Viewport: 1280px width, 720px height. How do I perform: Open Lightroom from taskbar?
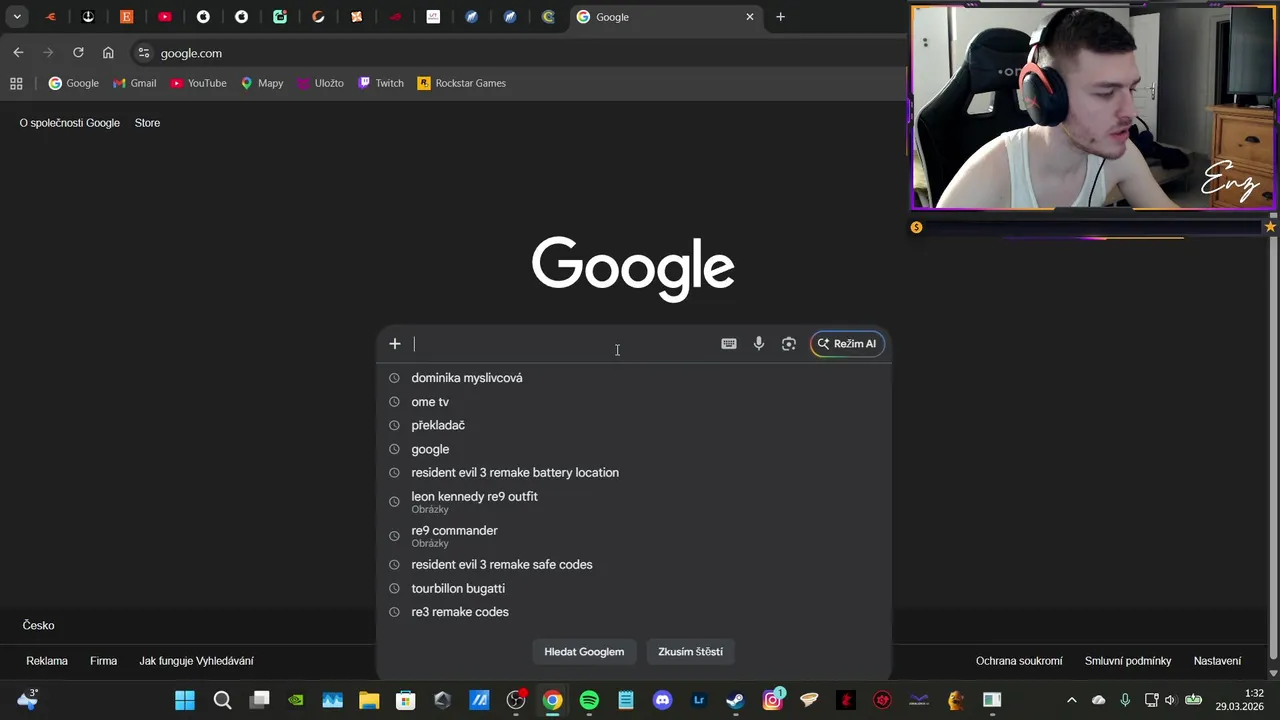pyautogui.click(x=699, y=700)
